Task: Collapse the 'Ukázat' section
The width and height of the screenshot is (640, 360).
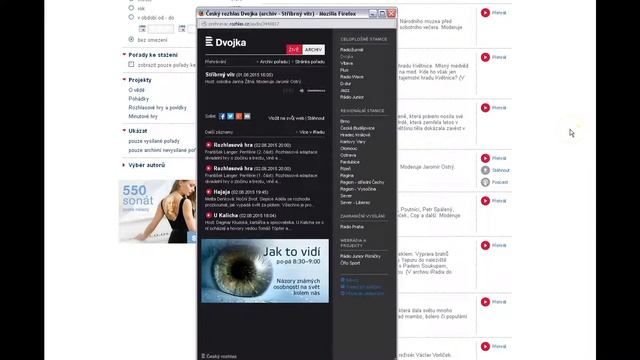Action: pos(124,131)
